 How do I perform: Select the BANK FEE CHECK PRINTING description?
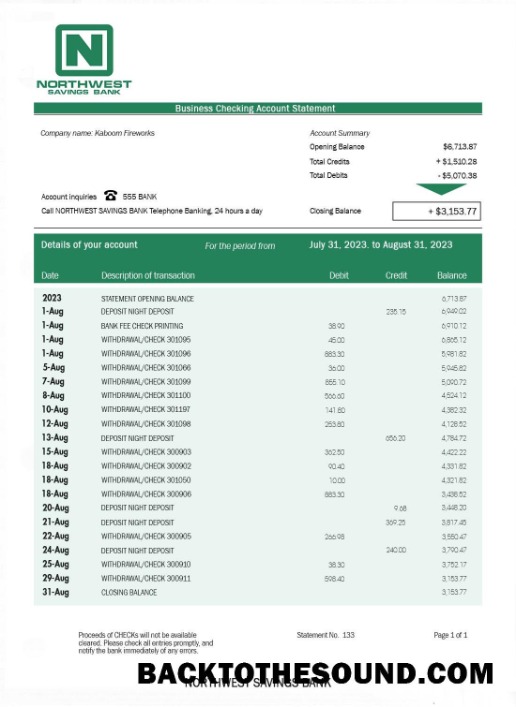(142, 326)
